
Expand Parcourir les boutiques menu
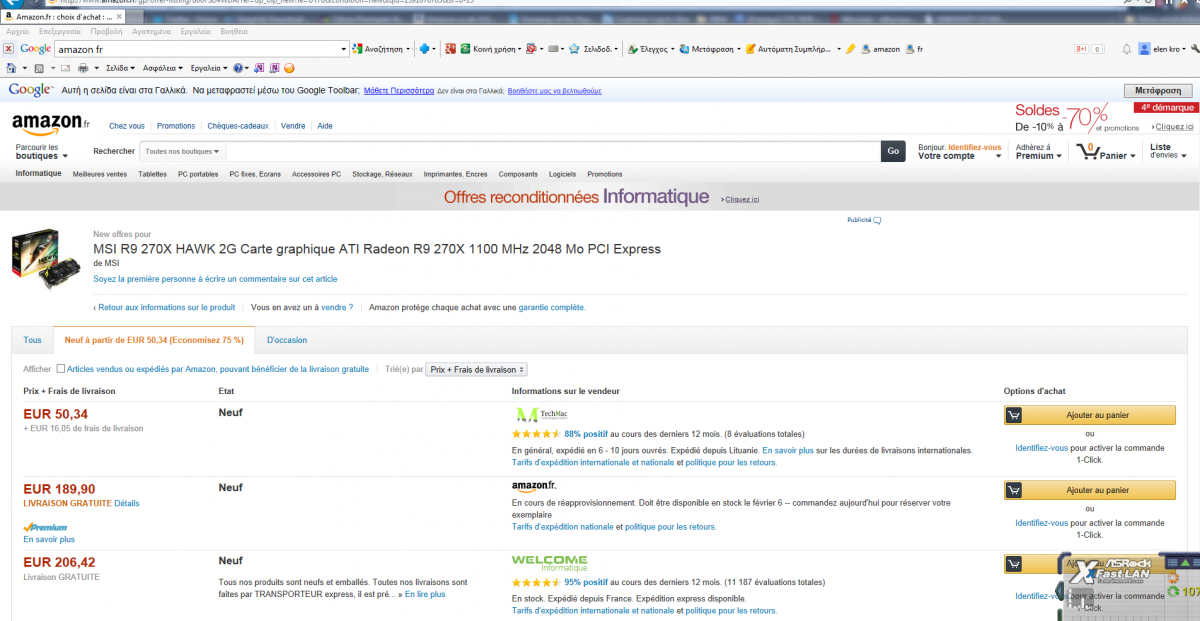tap(42, 151)
